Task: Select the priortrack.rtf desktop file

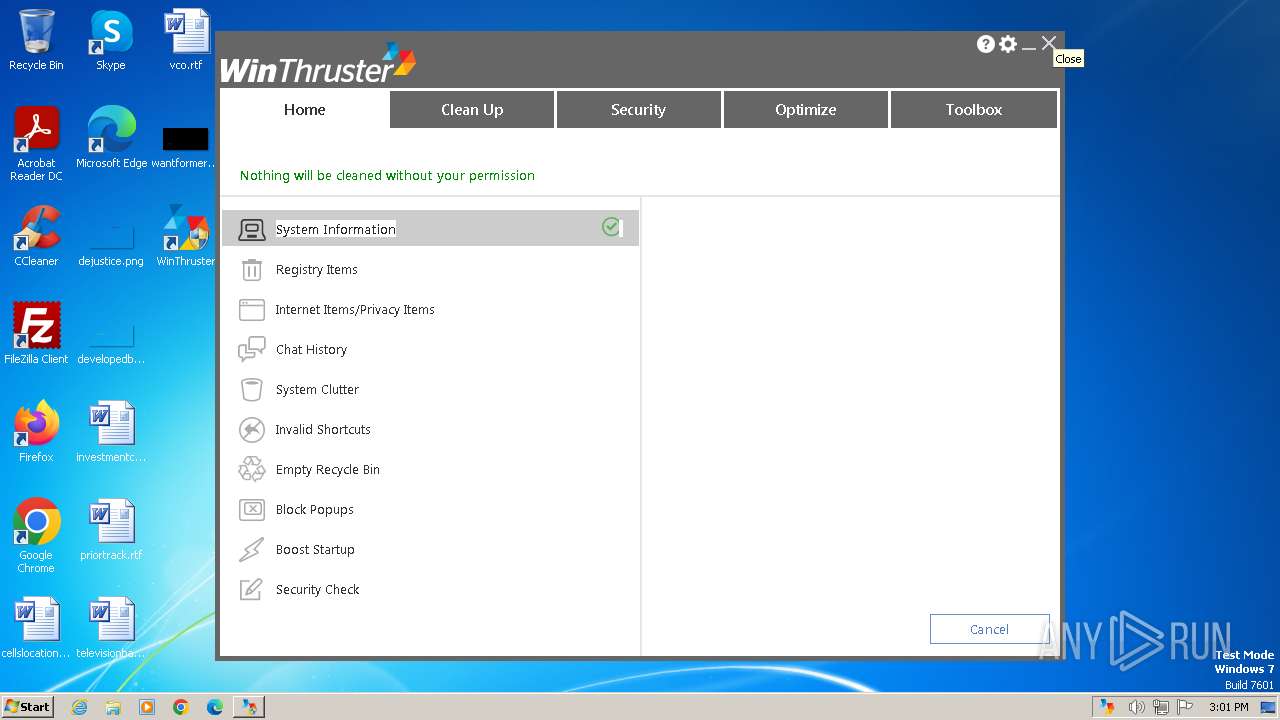Action: click(111, 530)
